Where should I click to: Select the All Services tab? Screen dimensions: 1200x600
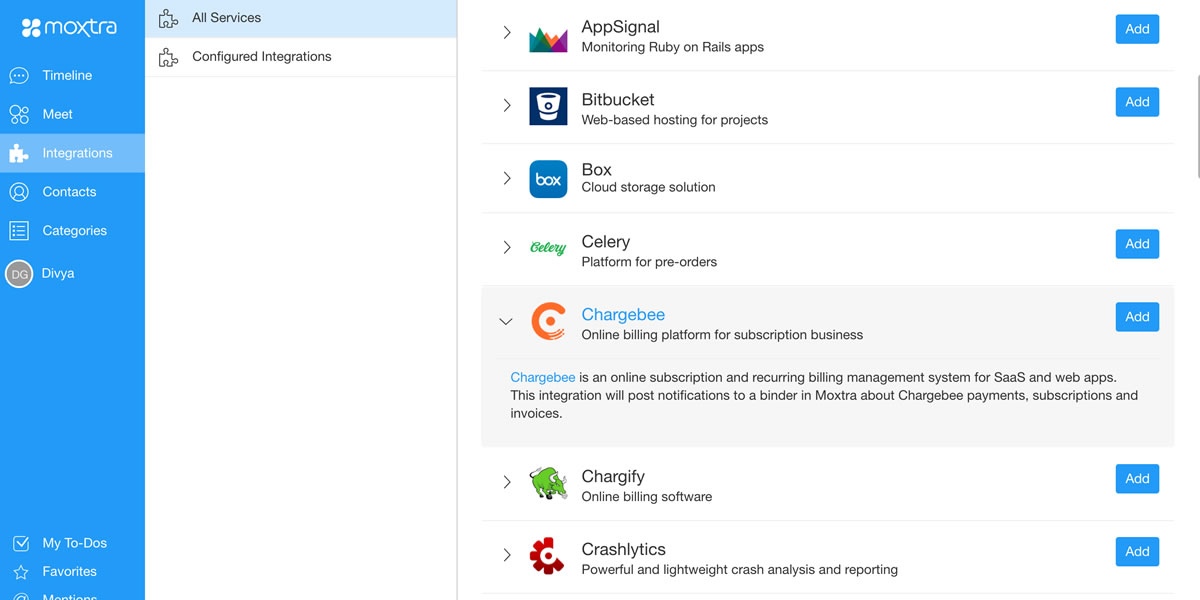tap(301, 18)
